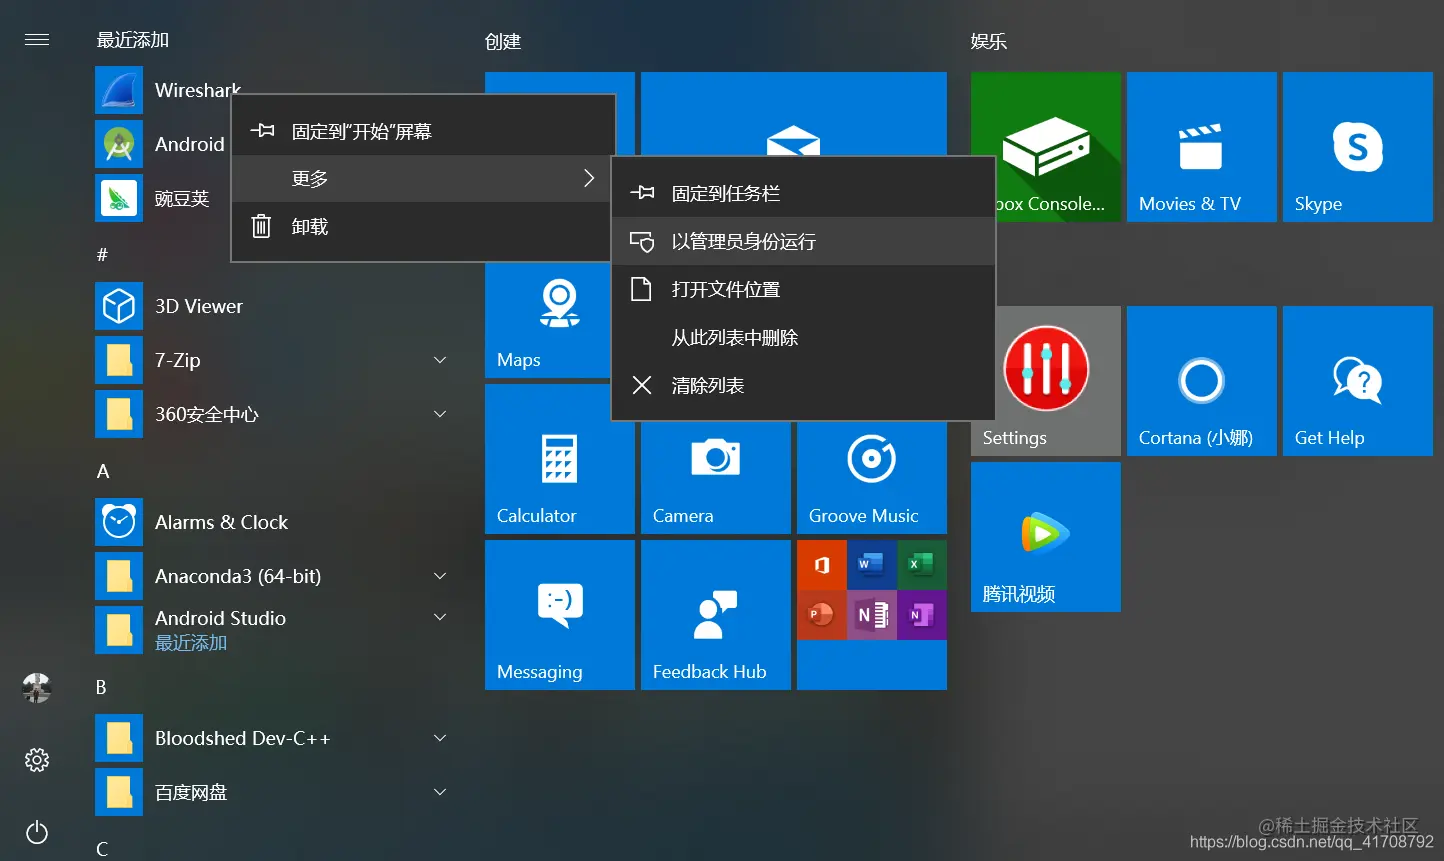
Task: Expand the 360安全中心 folder chevron
Action: click(440, 414)
